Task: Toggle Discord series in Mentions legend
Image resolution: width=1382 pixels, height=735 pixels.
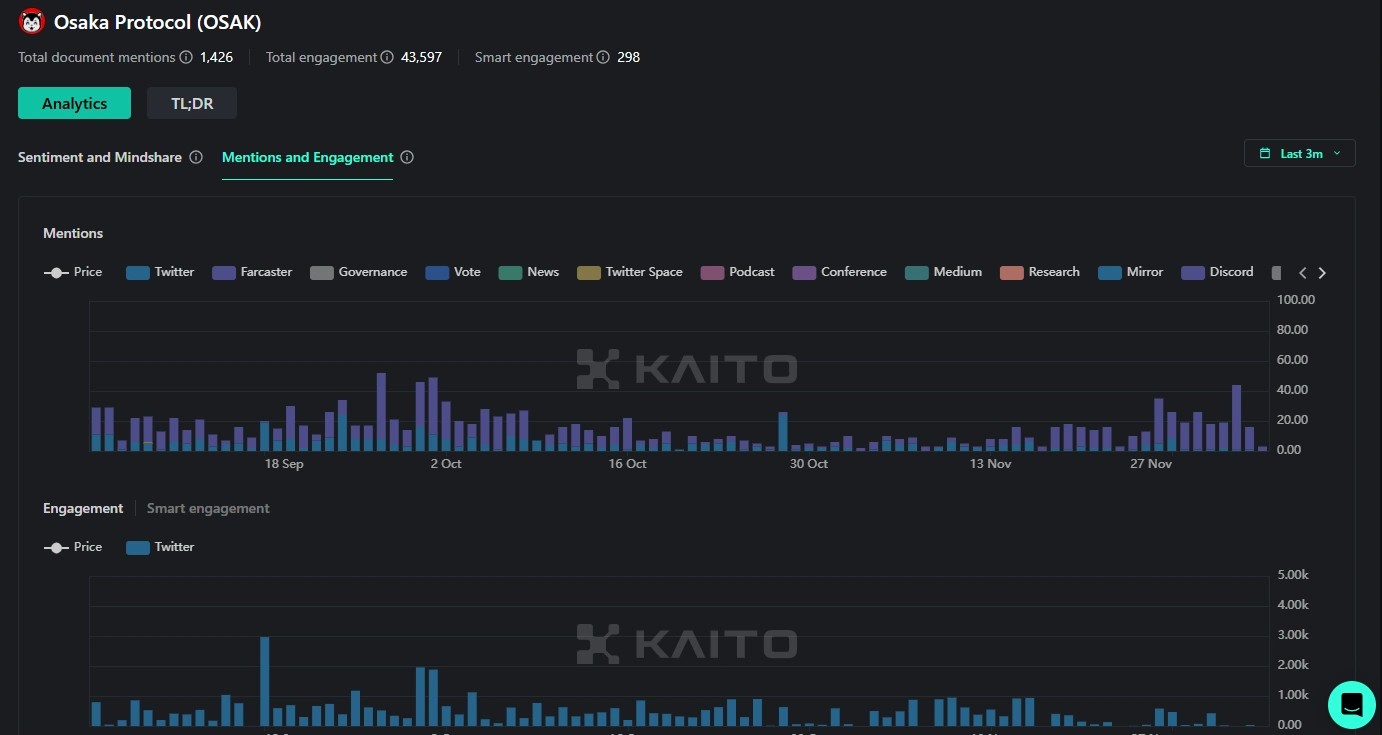Action: click(x=1217, y=272)
